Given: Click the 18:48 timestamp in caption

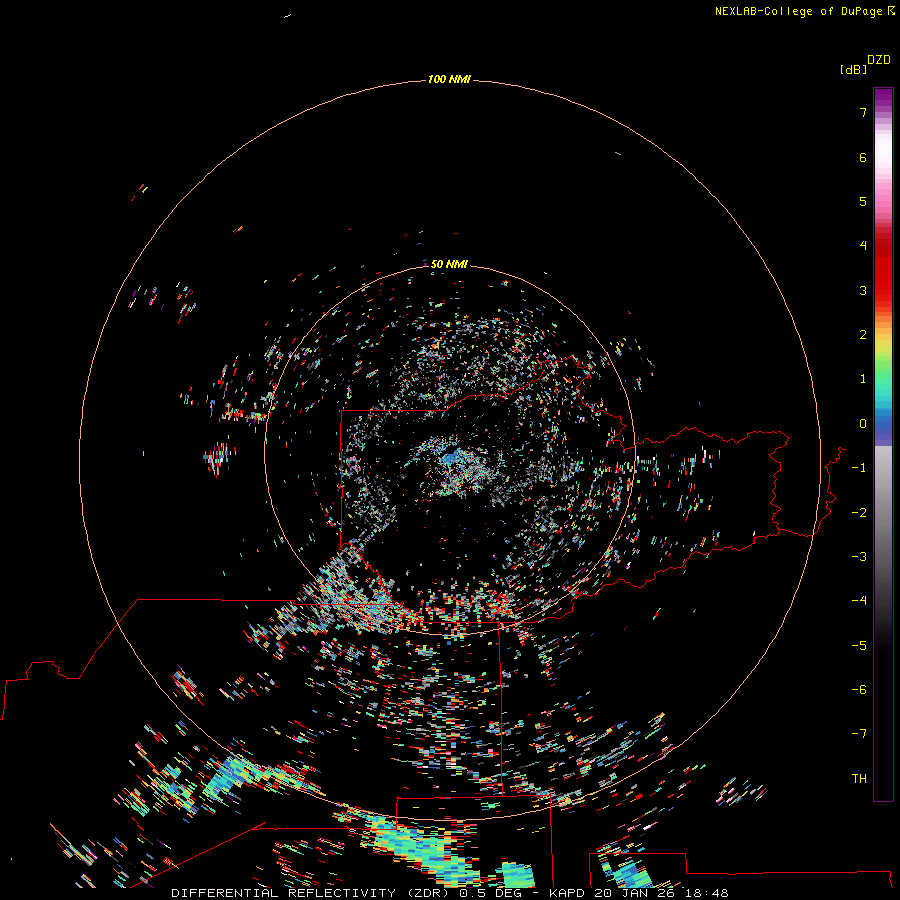Looking at the screenshot, I should coord(707,893).
